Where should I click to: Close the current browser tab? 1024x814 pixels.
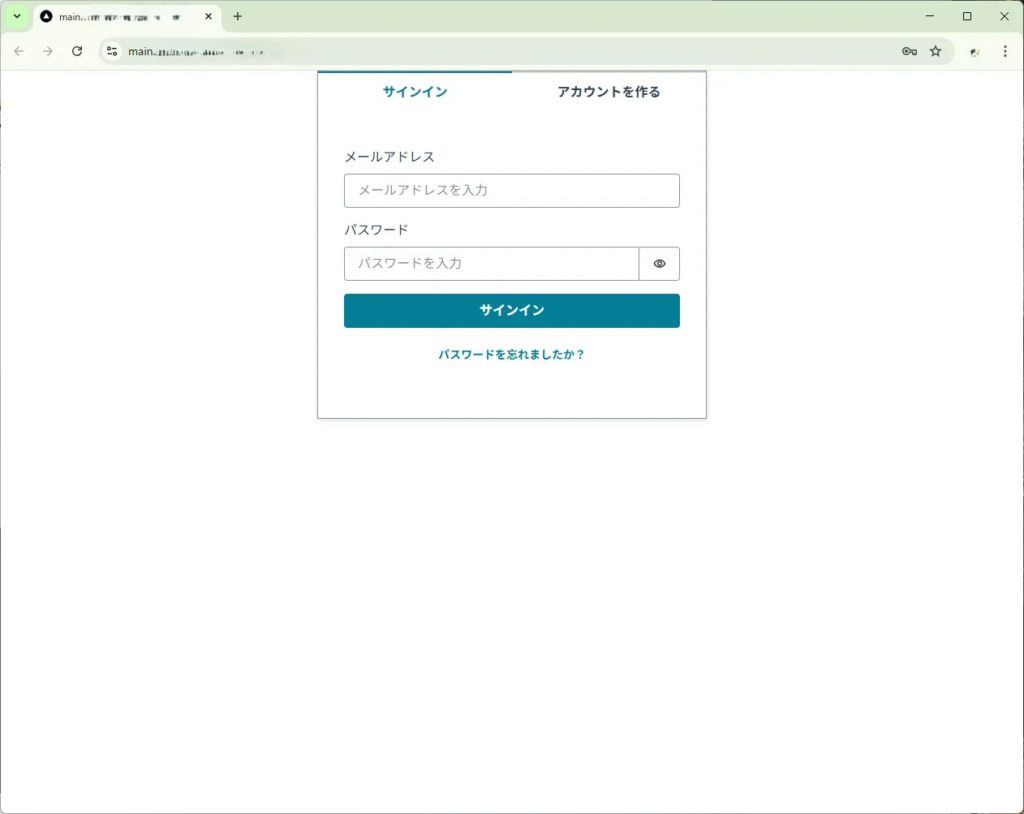click(x=208, y=17)
